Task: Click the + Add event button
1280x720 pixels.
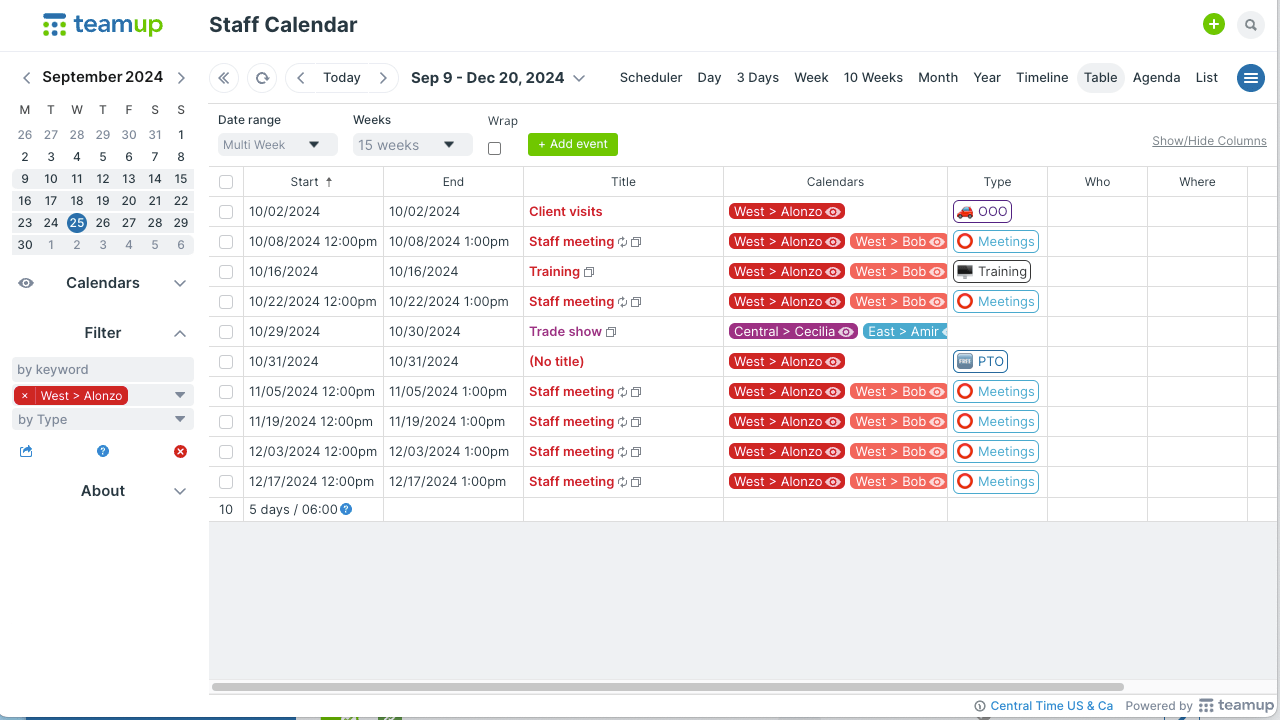Action: (573, 144)
